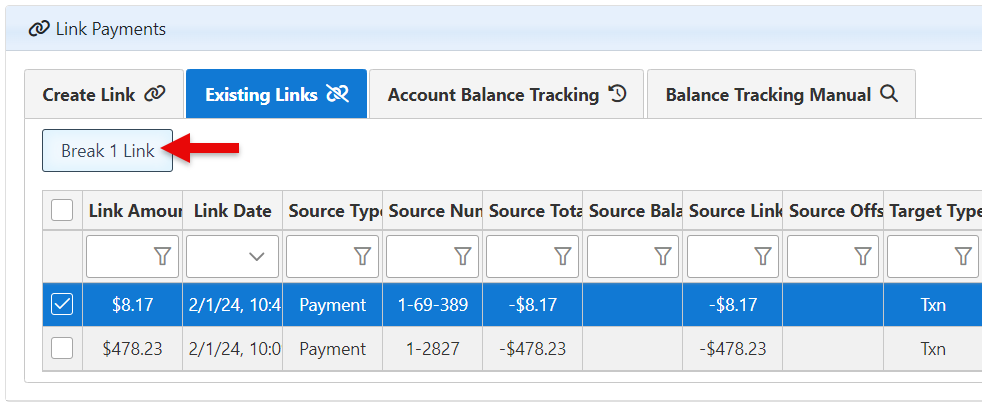The image size is (982, 414).
Task: Click the filter icon under Source Offset column
Action: (x=862, y=257)
